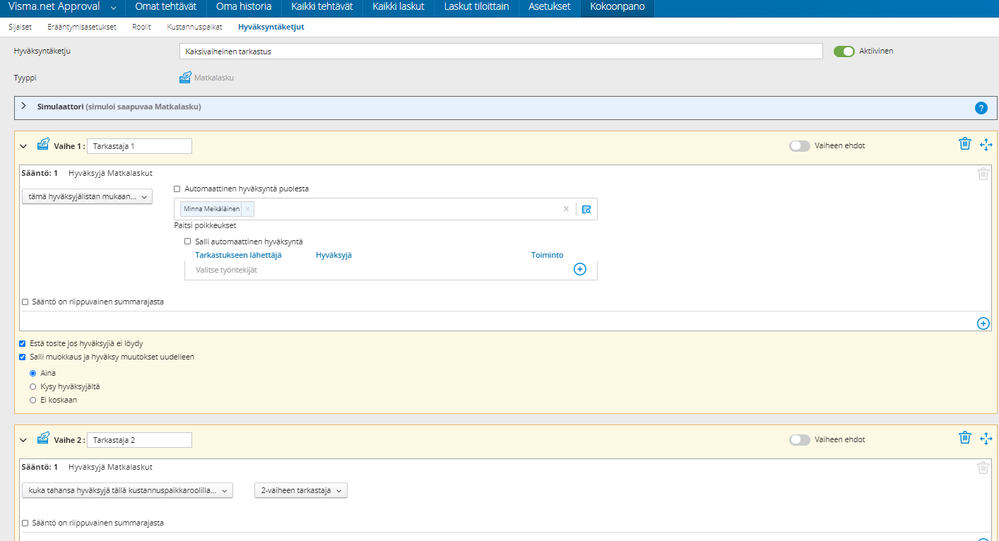Click the Hyväksyjä column header
Viewport: 999px width, 541px height.
pos(334,255)
